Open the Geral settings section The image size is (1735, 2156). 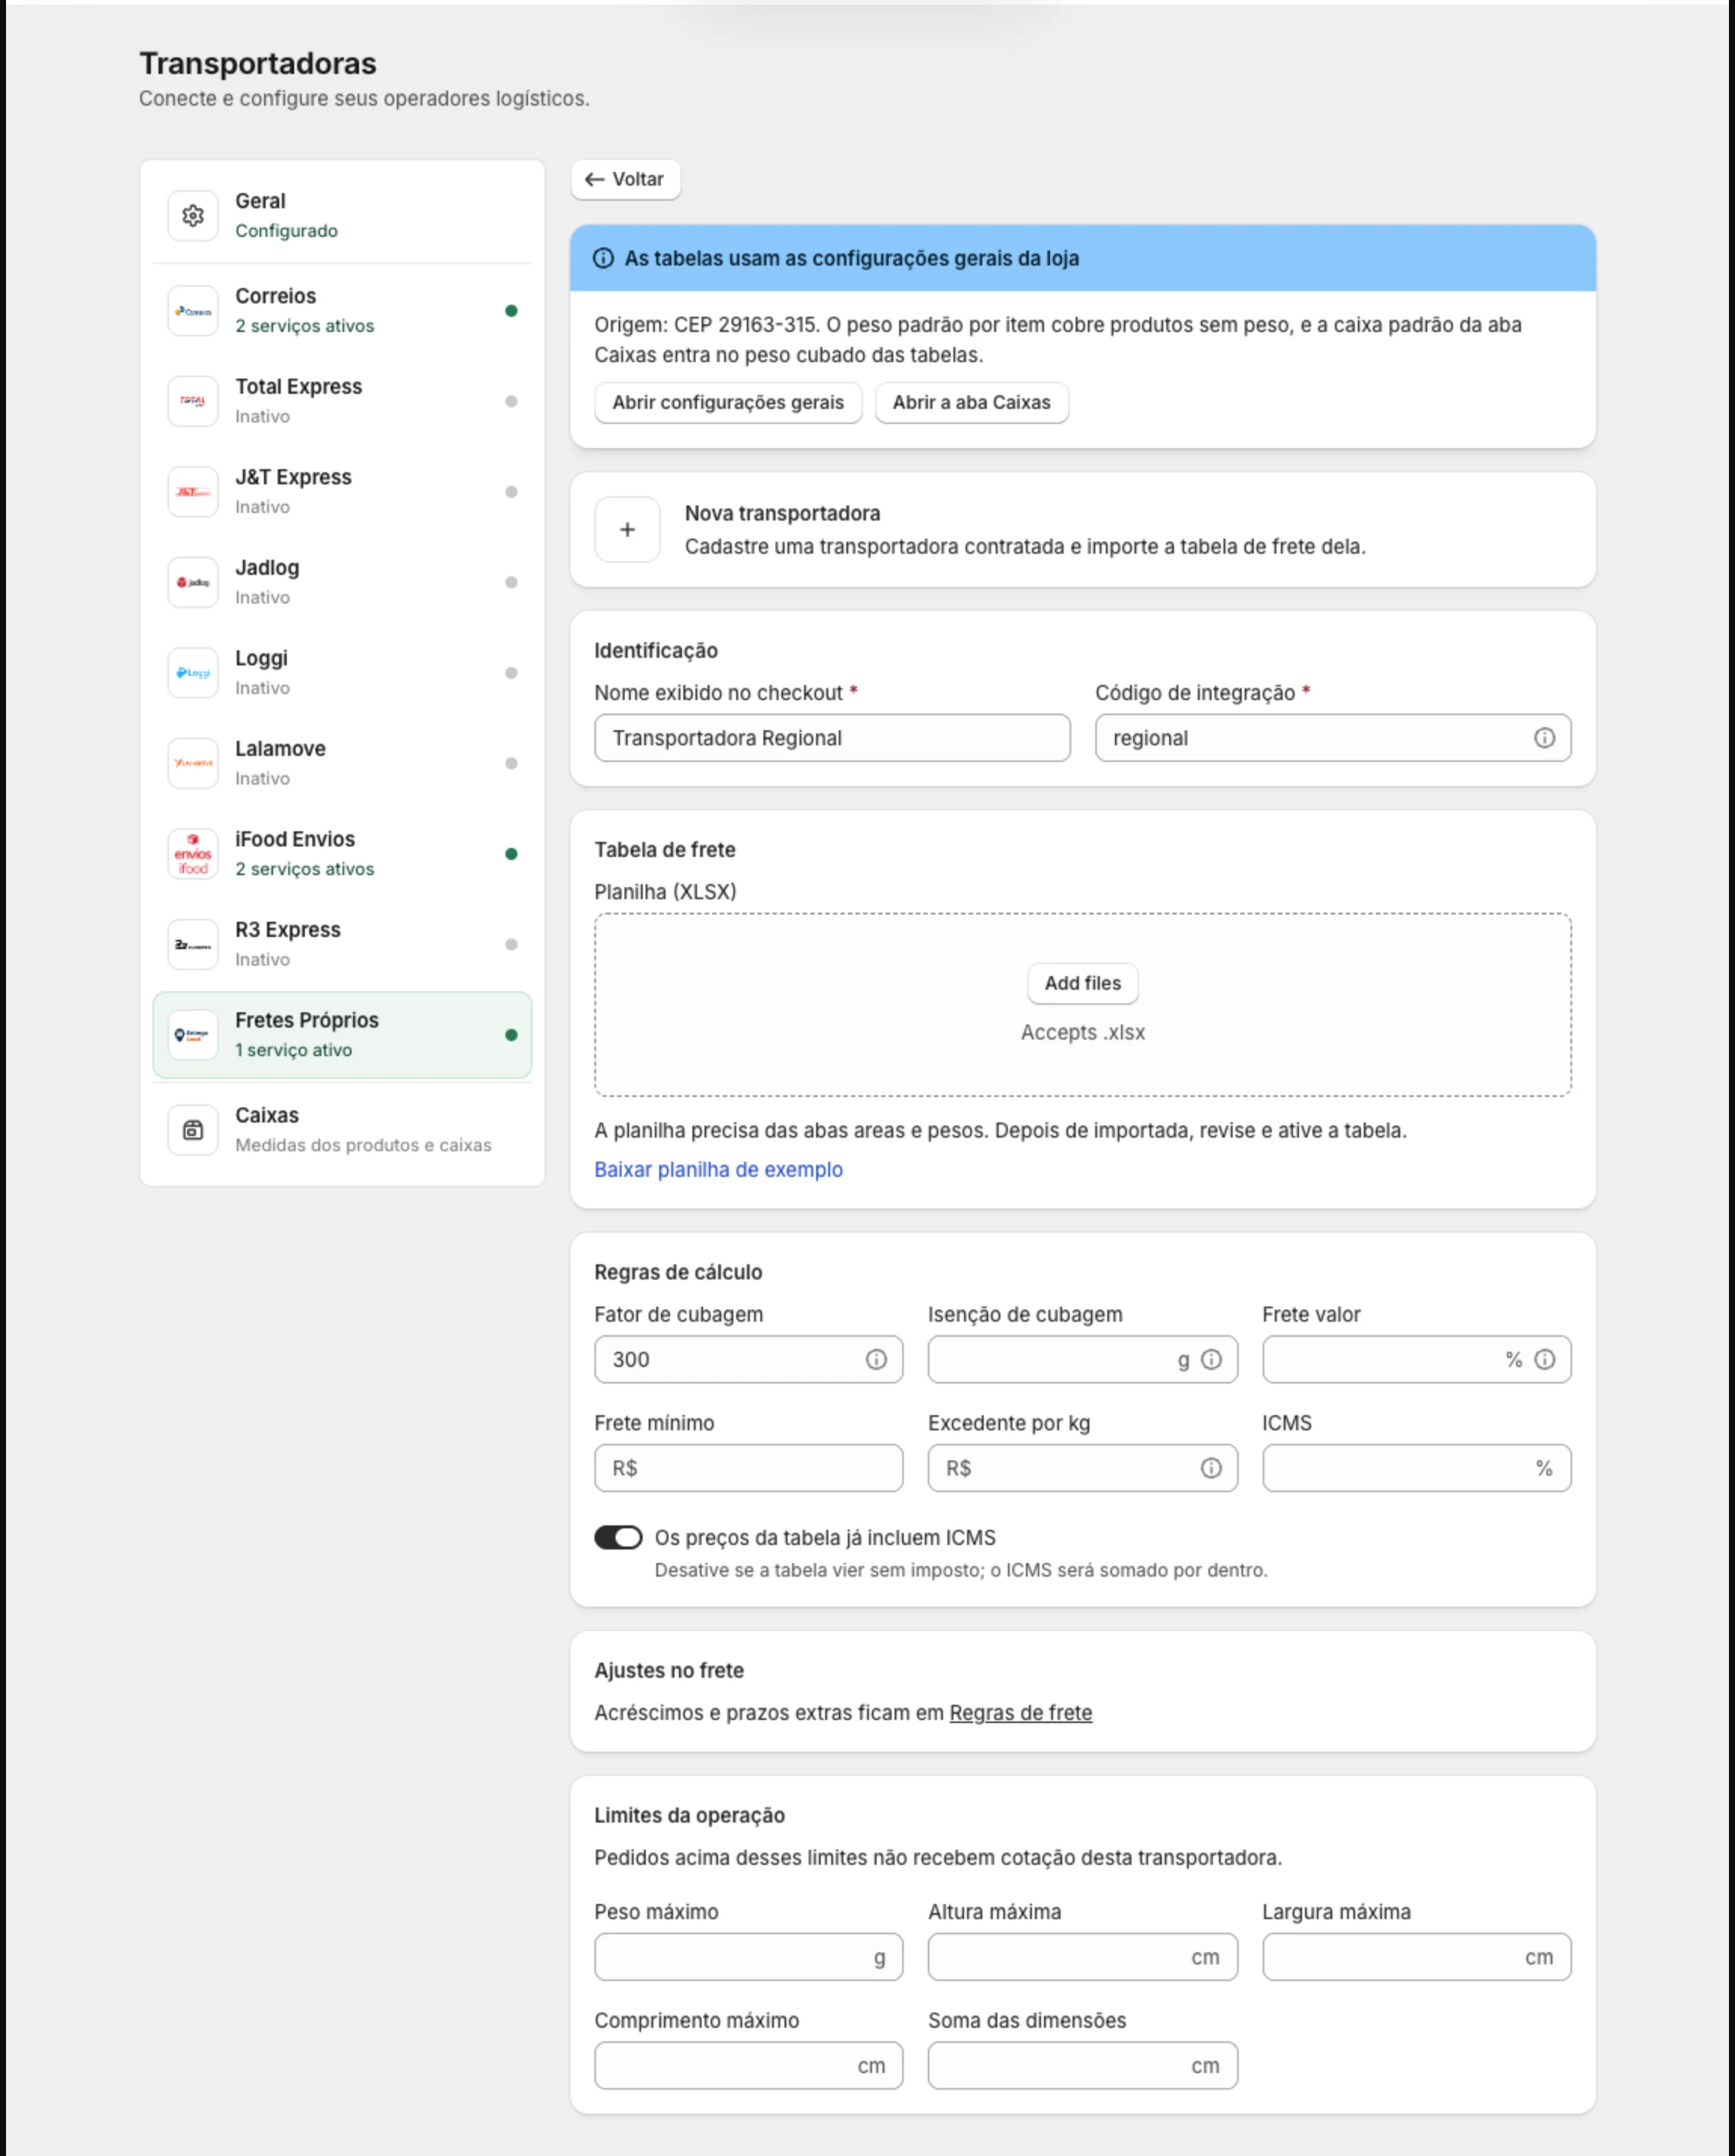pos(342,216)
